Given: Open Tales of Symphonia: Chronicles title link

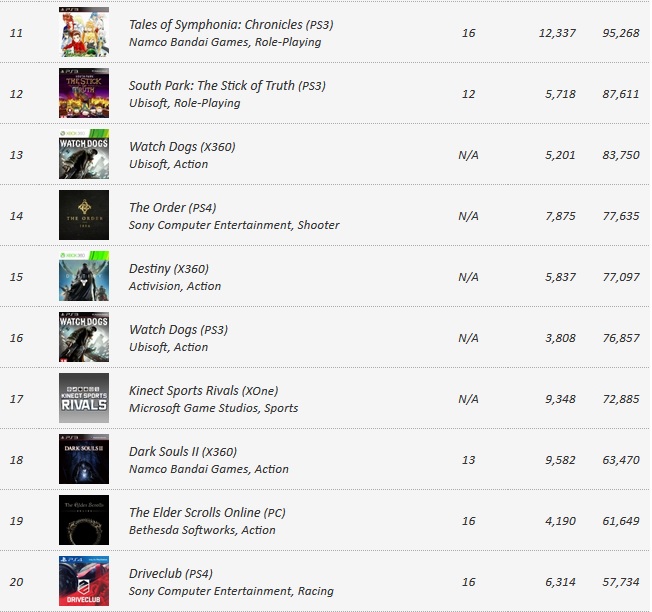Looking at the screenshot, I should click(231, 25).
